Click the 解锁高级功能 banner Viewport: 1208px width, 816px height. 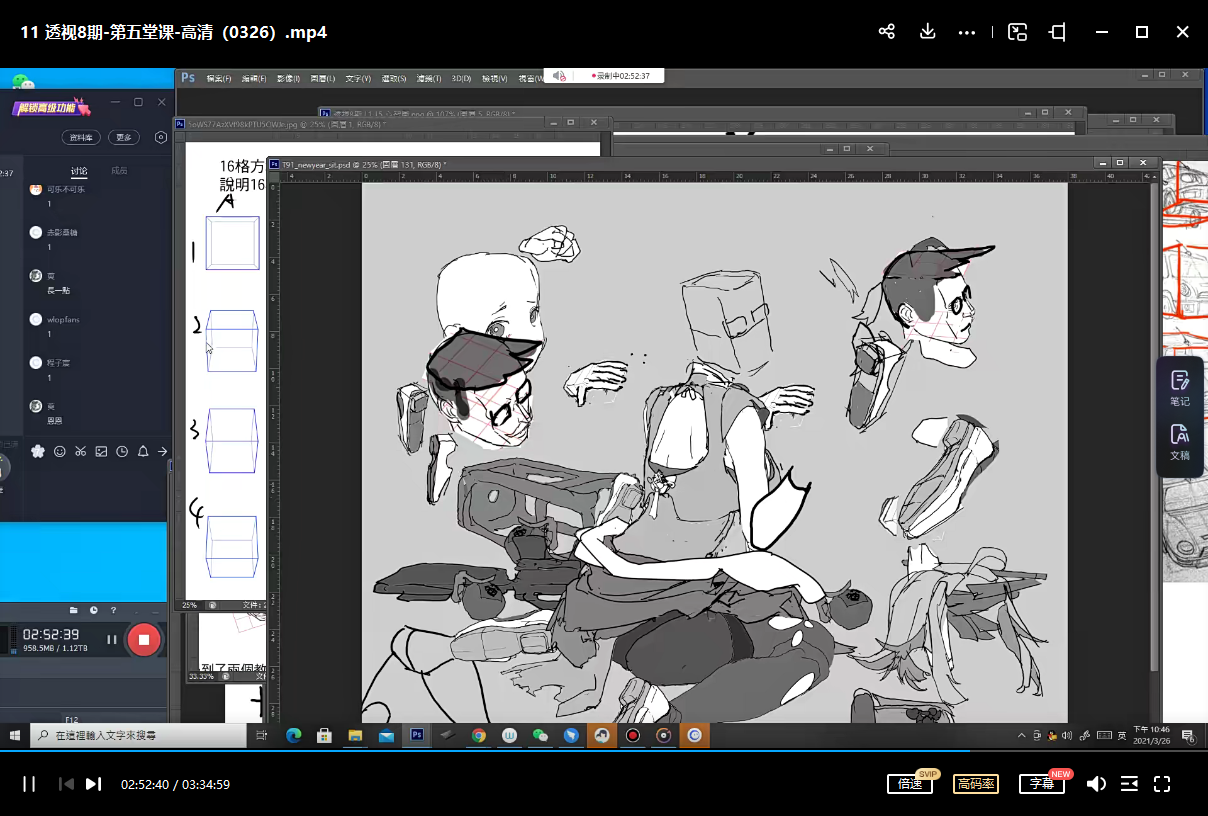(x=50, y=108)
